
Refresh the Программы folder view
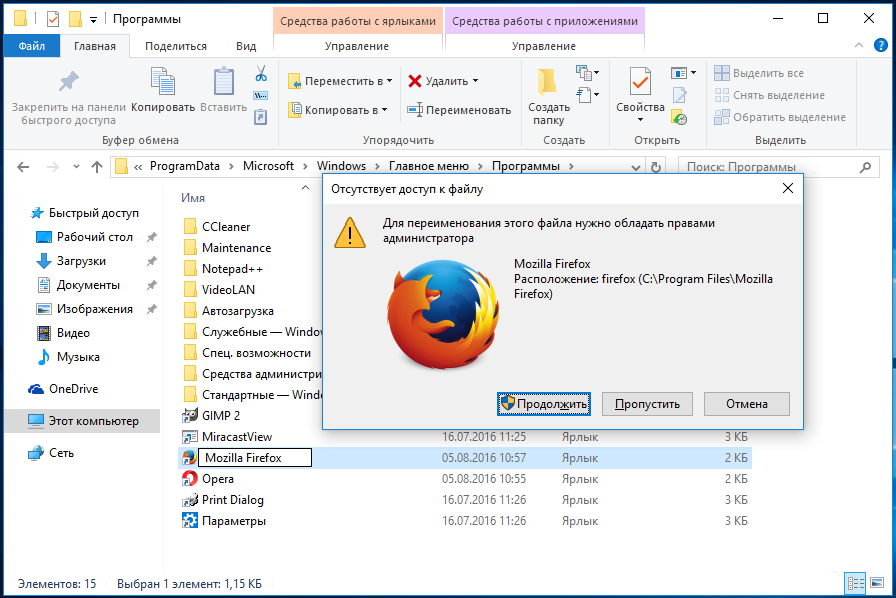pyautogui.click(x=656, y=167)
